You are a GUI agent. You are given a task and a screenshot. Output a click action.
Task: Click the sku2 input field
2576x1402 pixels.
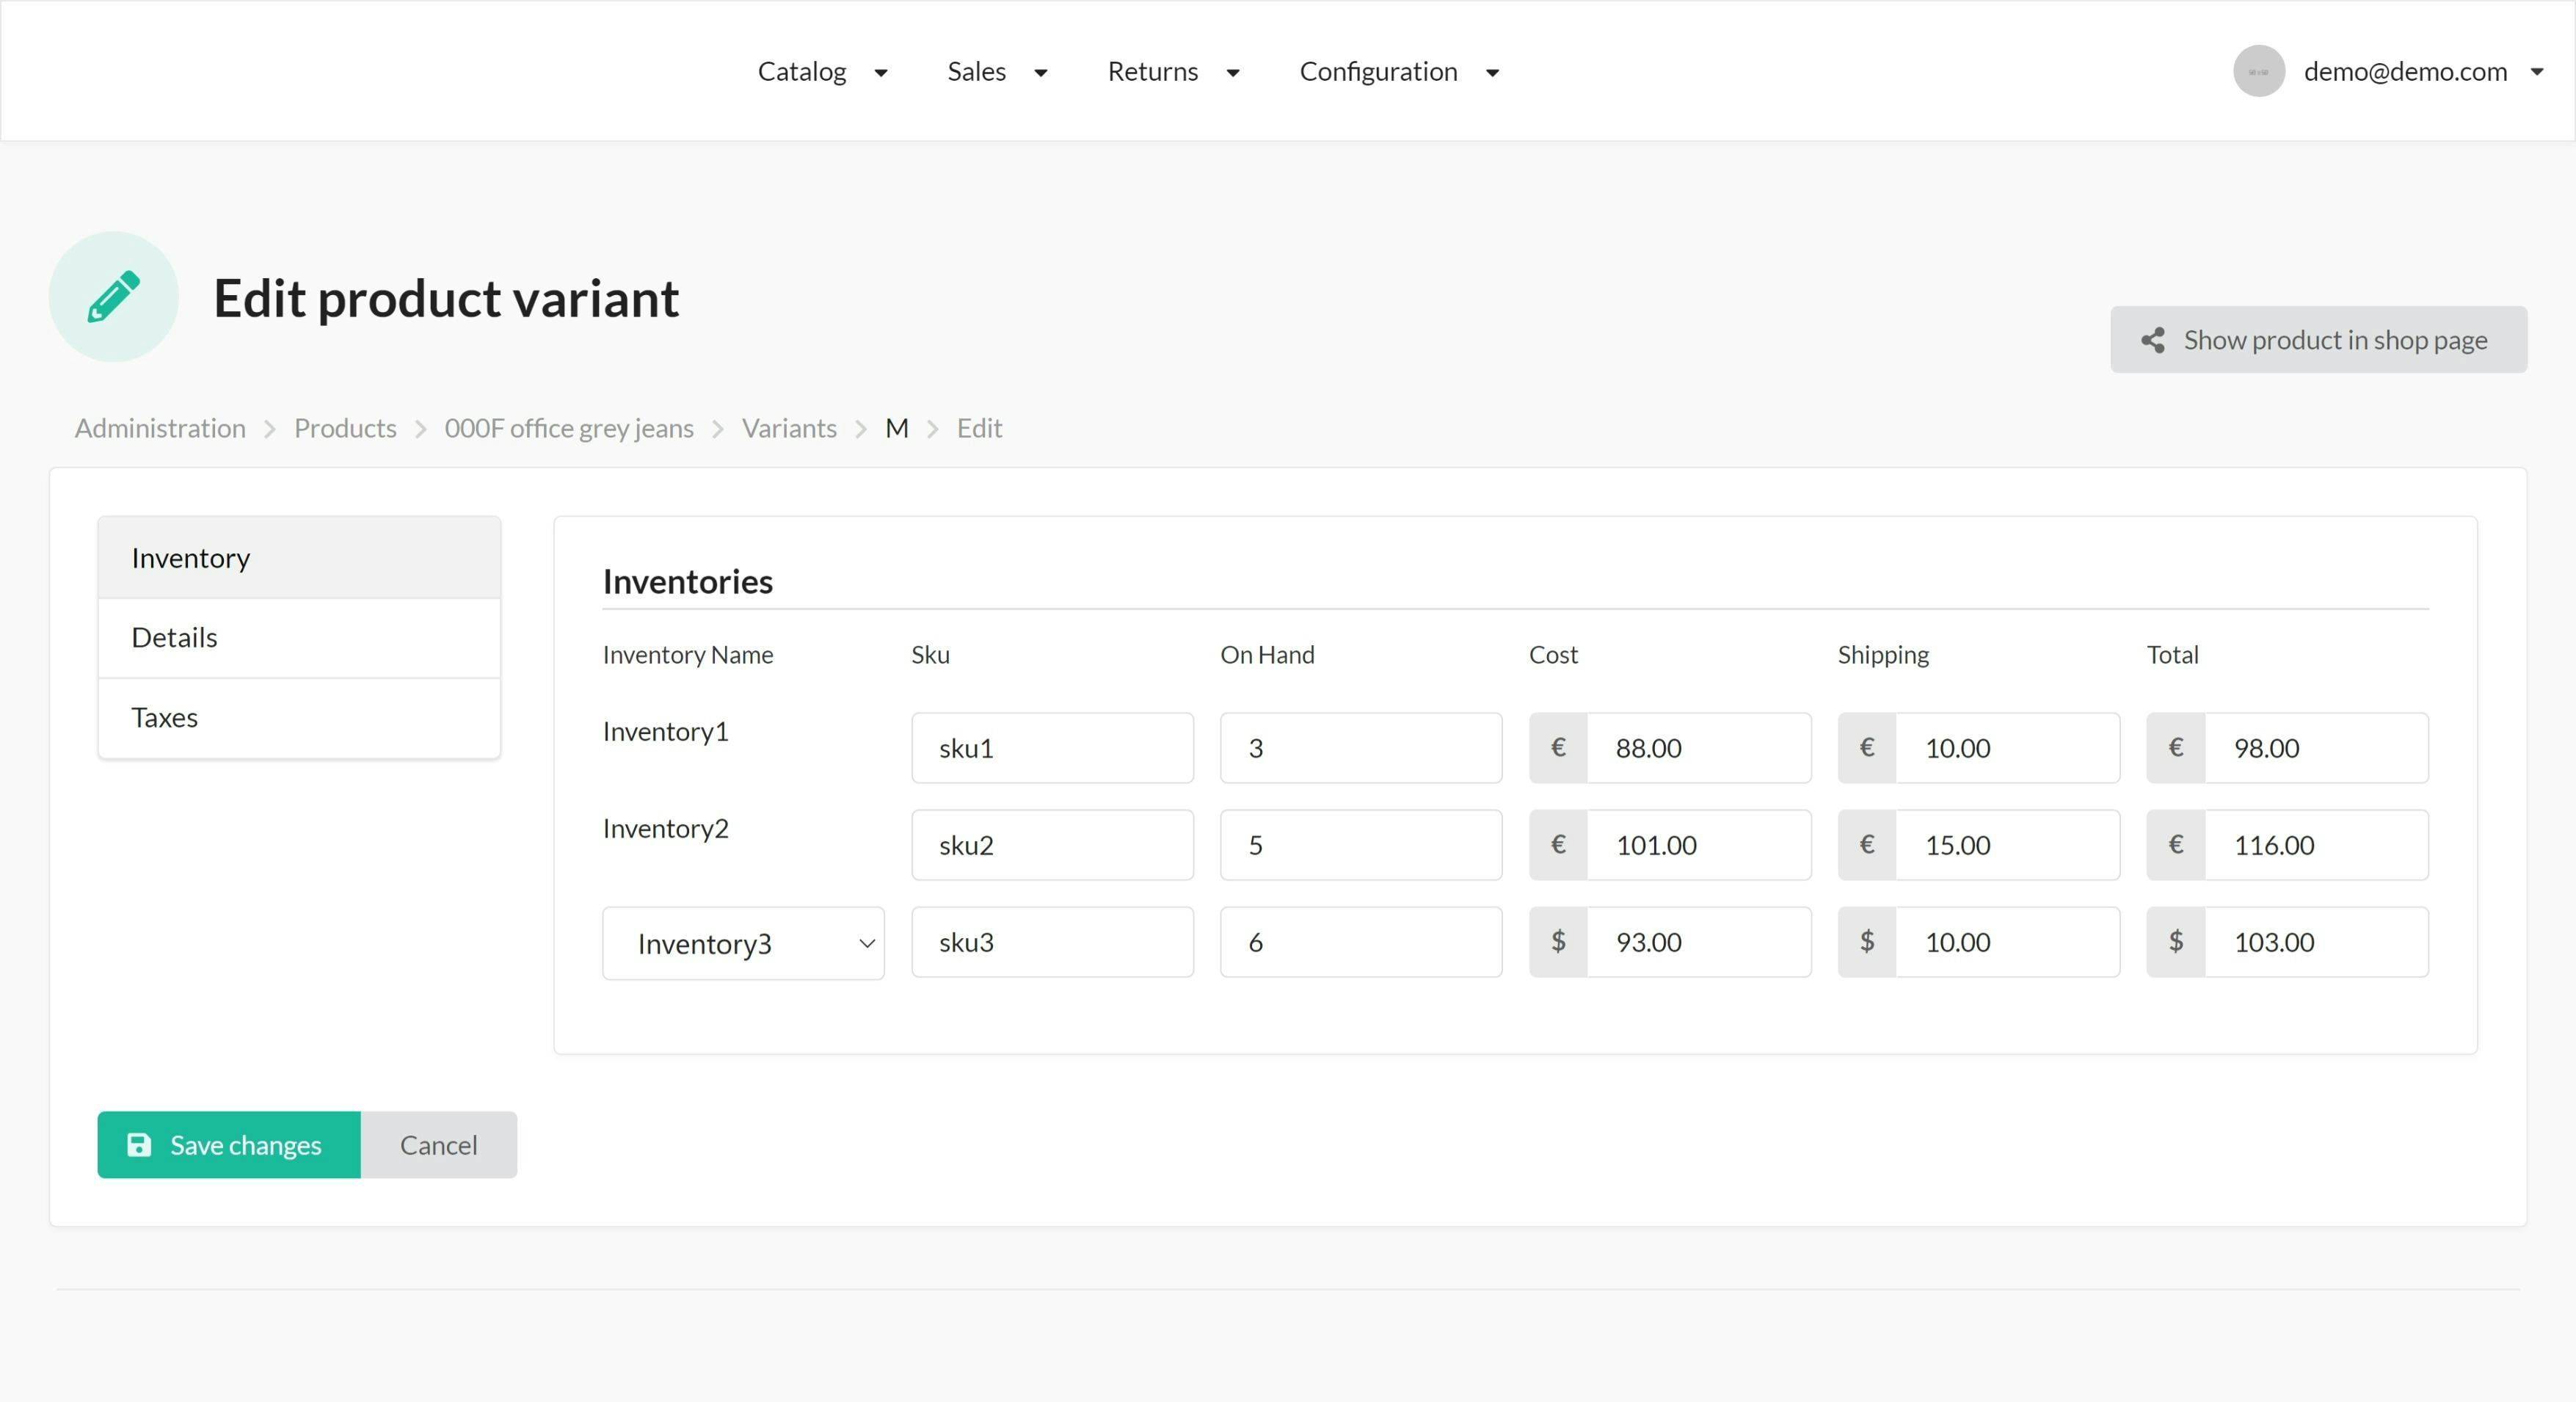(x=1052, y=844)
